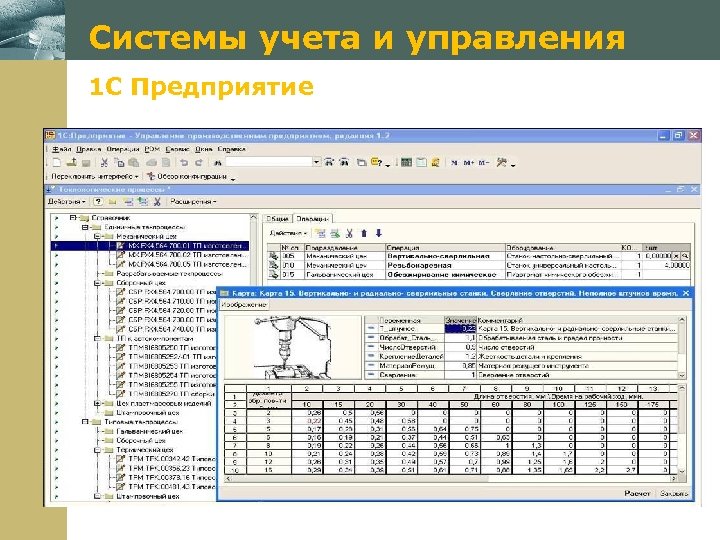Click the add-row icon in Операции tab toolbar
720x540 pixels.
click(x=320, y=233)
